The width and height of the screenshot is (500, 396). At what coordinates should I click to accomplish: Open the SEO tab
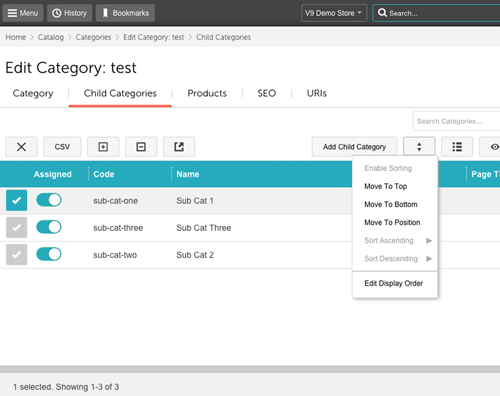point(267,93)
